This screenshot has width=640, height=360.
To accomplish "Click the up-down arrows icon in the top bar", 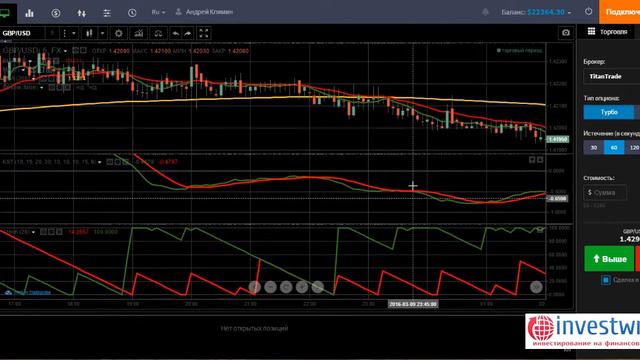I will [x=82, y=13].
